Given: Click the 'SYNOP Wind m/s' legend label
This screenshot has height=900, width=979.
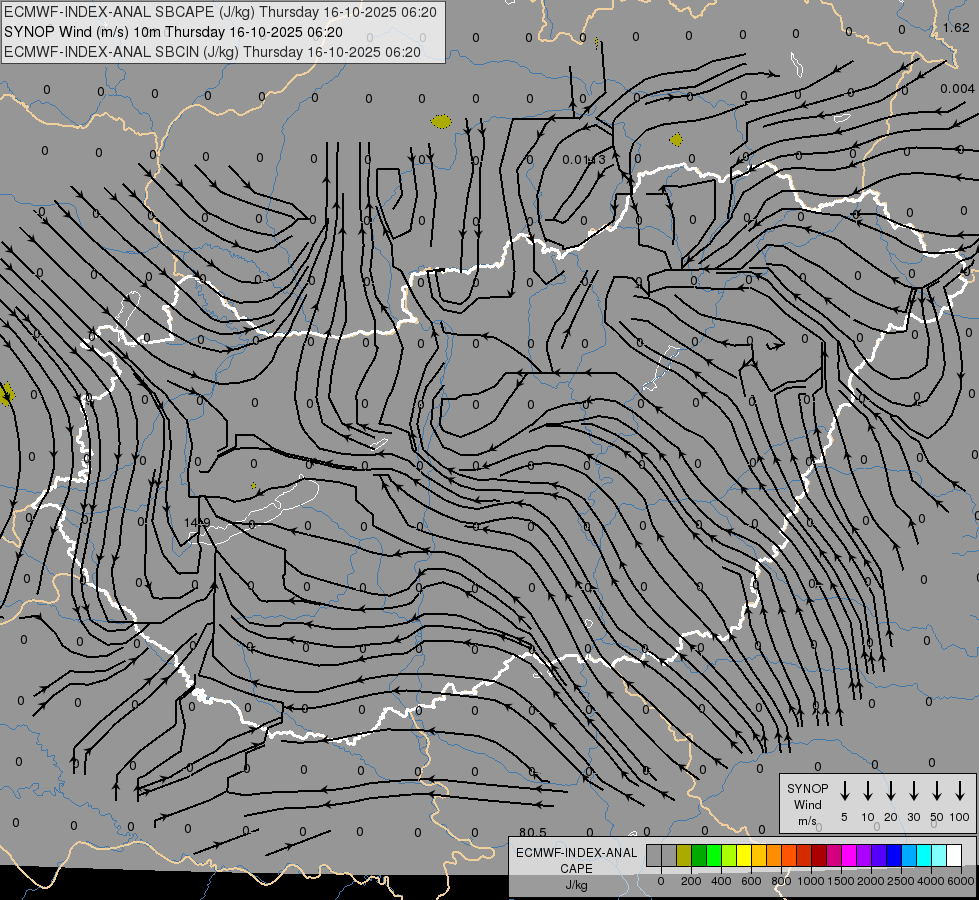Looking at the screenshot, I should (x=807, y=804).
